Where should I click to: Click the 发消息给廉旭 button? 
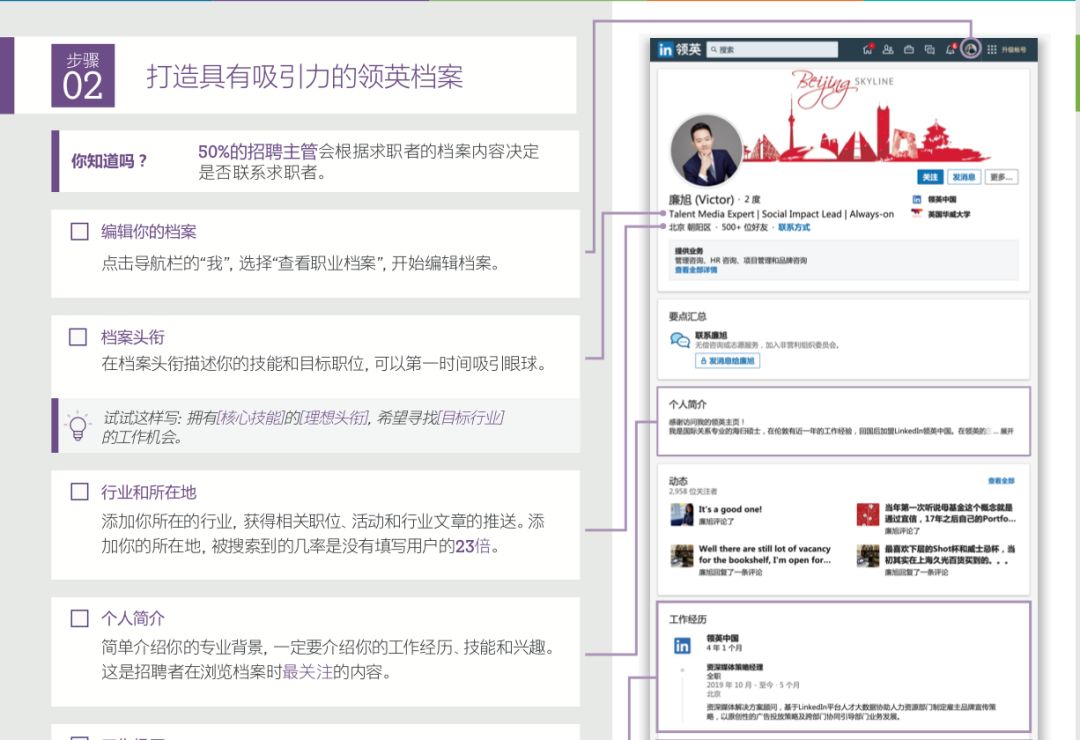727,360
